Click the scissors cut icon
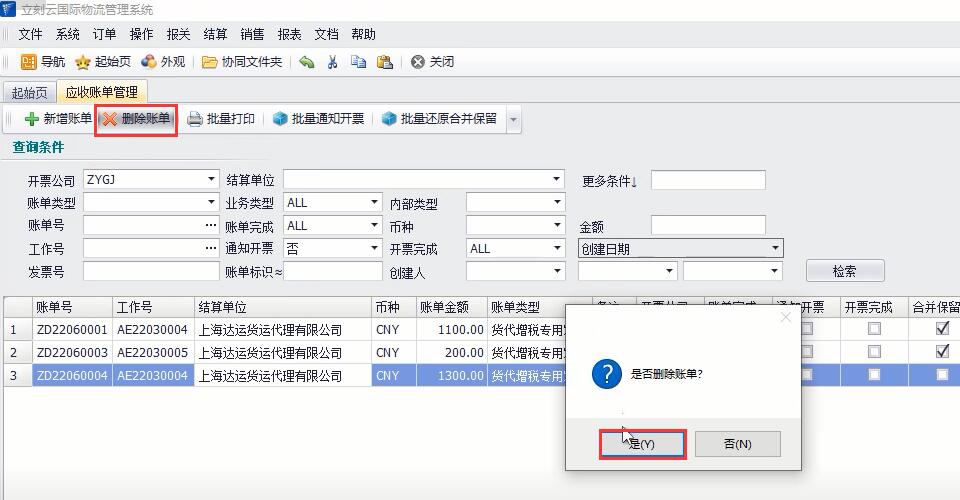The width and height of the screenshot is (960, 500). (333, 62)
